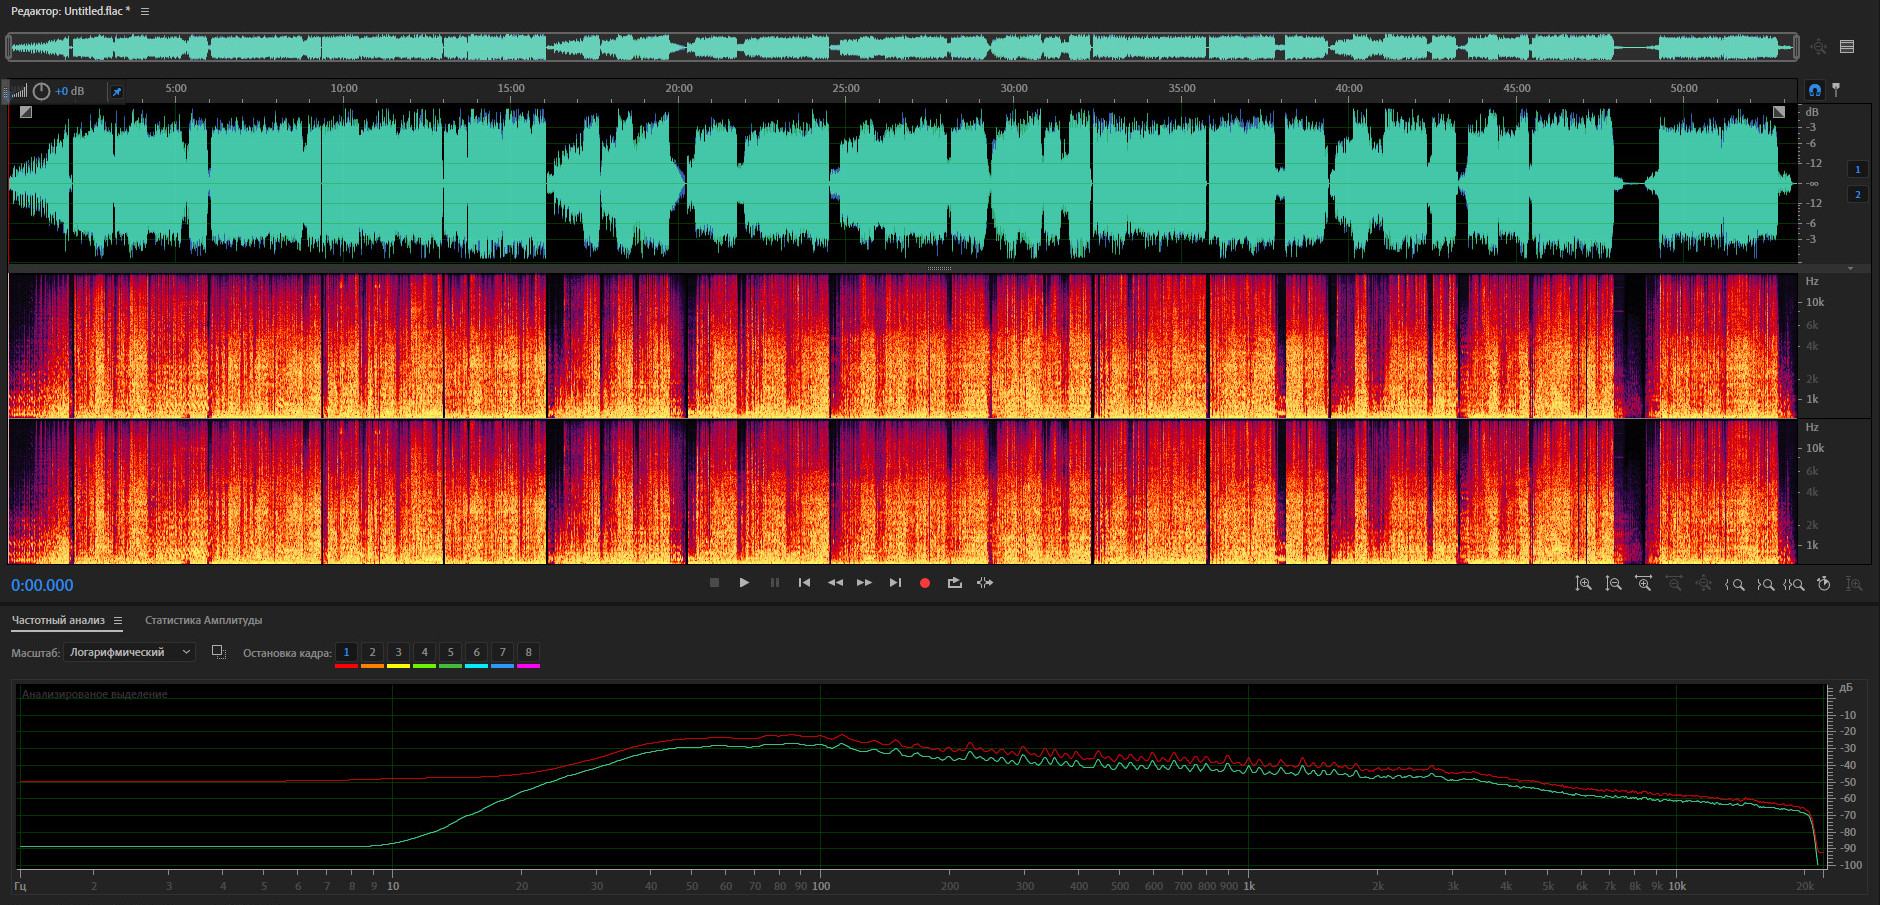Open the Редактор panel menu
1880x905 pixels.
(145, 11)
